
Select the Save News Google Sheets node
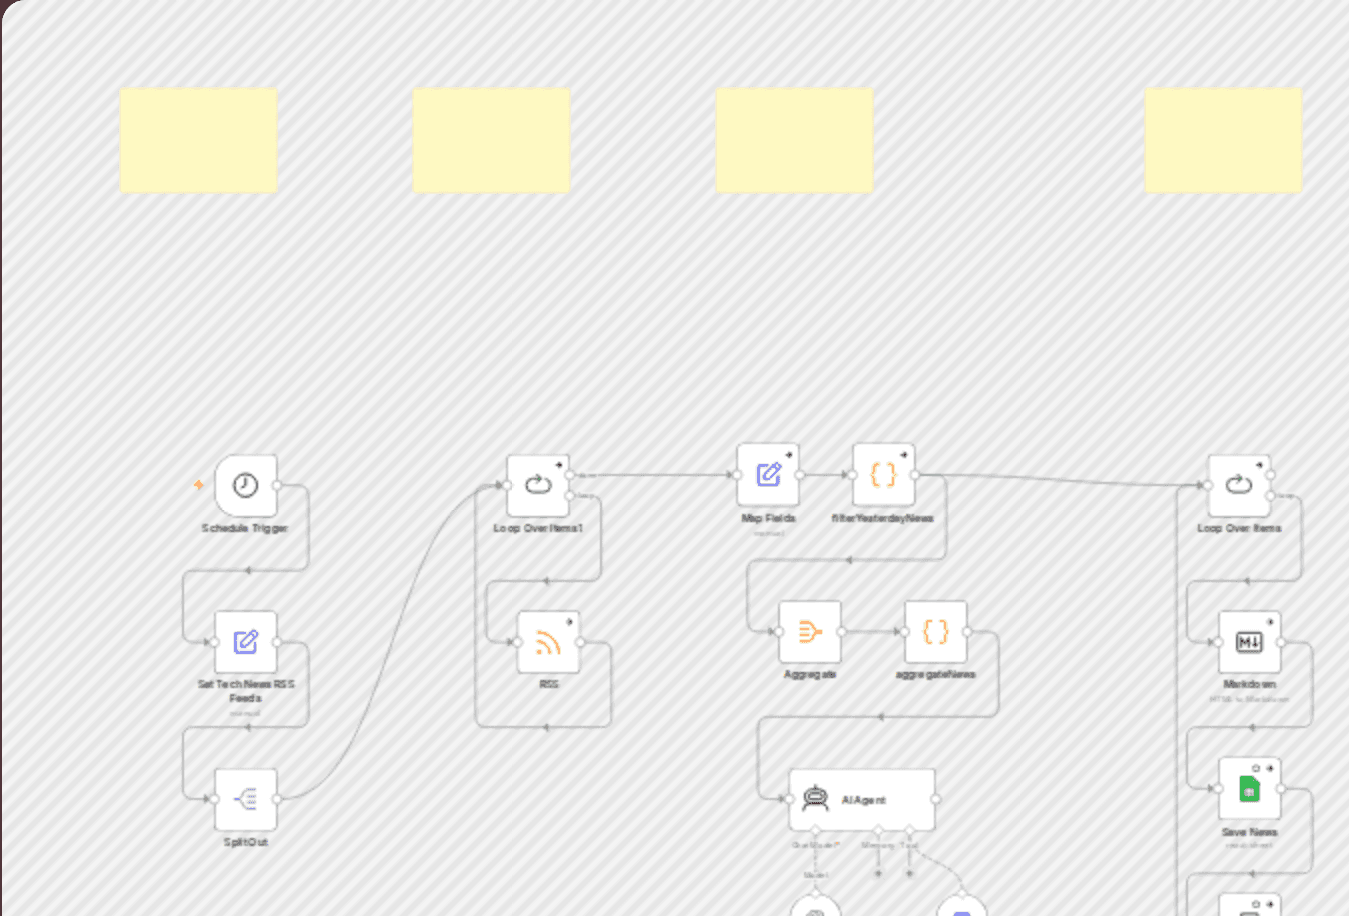[1249, 788]
